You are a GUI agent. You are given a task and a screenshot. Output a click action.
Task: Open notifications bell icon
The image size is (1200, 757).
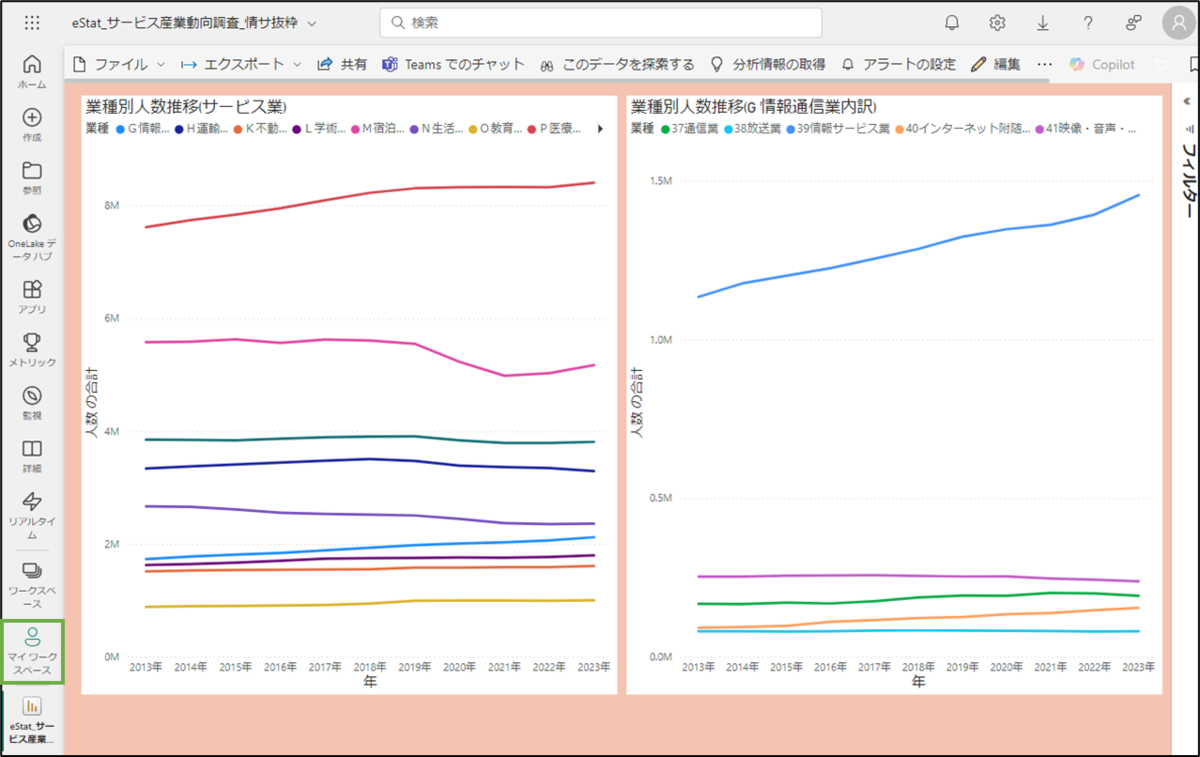pos(952,23)
